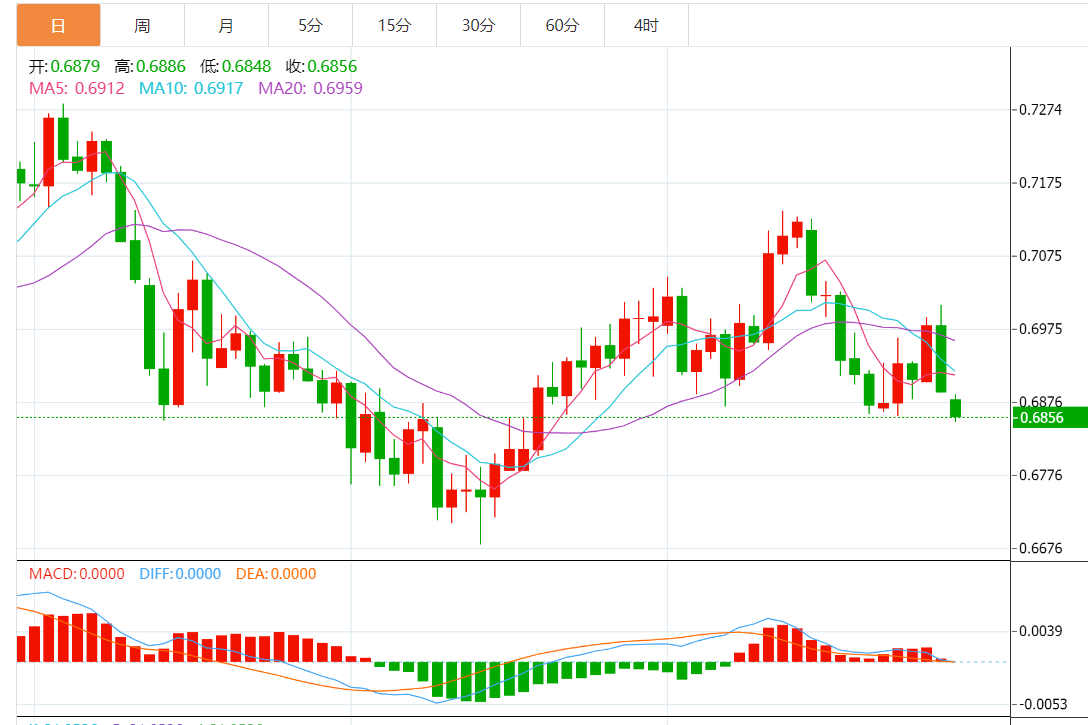1088x725 pixels.
Task: Switch to the 周 weekly tab
Action: 142,26
